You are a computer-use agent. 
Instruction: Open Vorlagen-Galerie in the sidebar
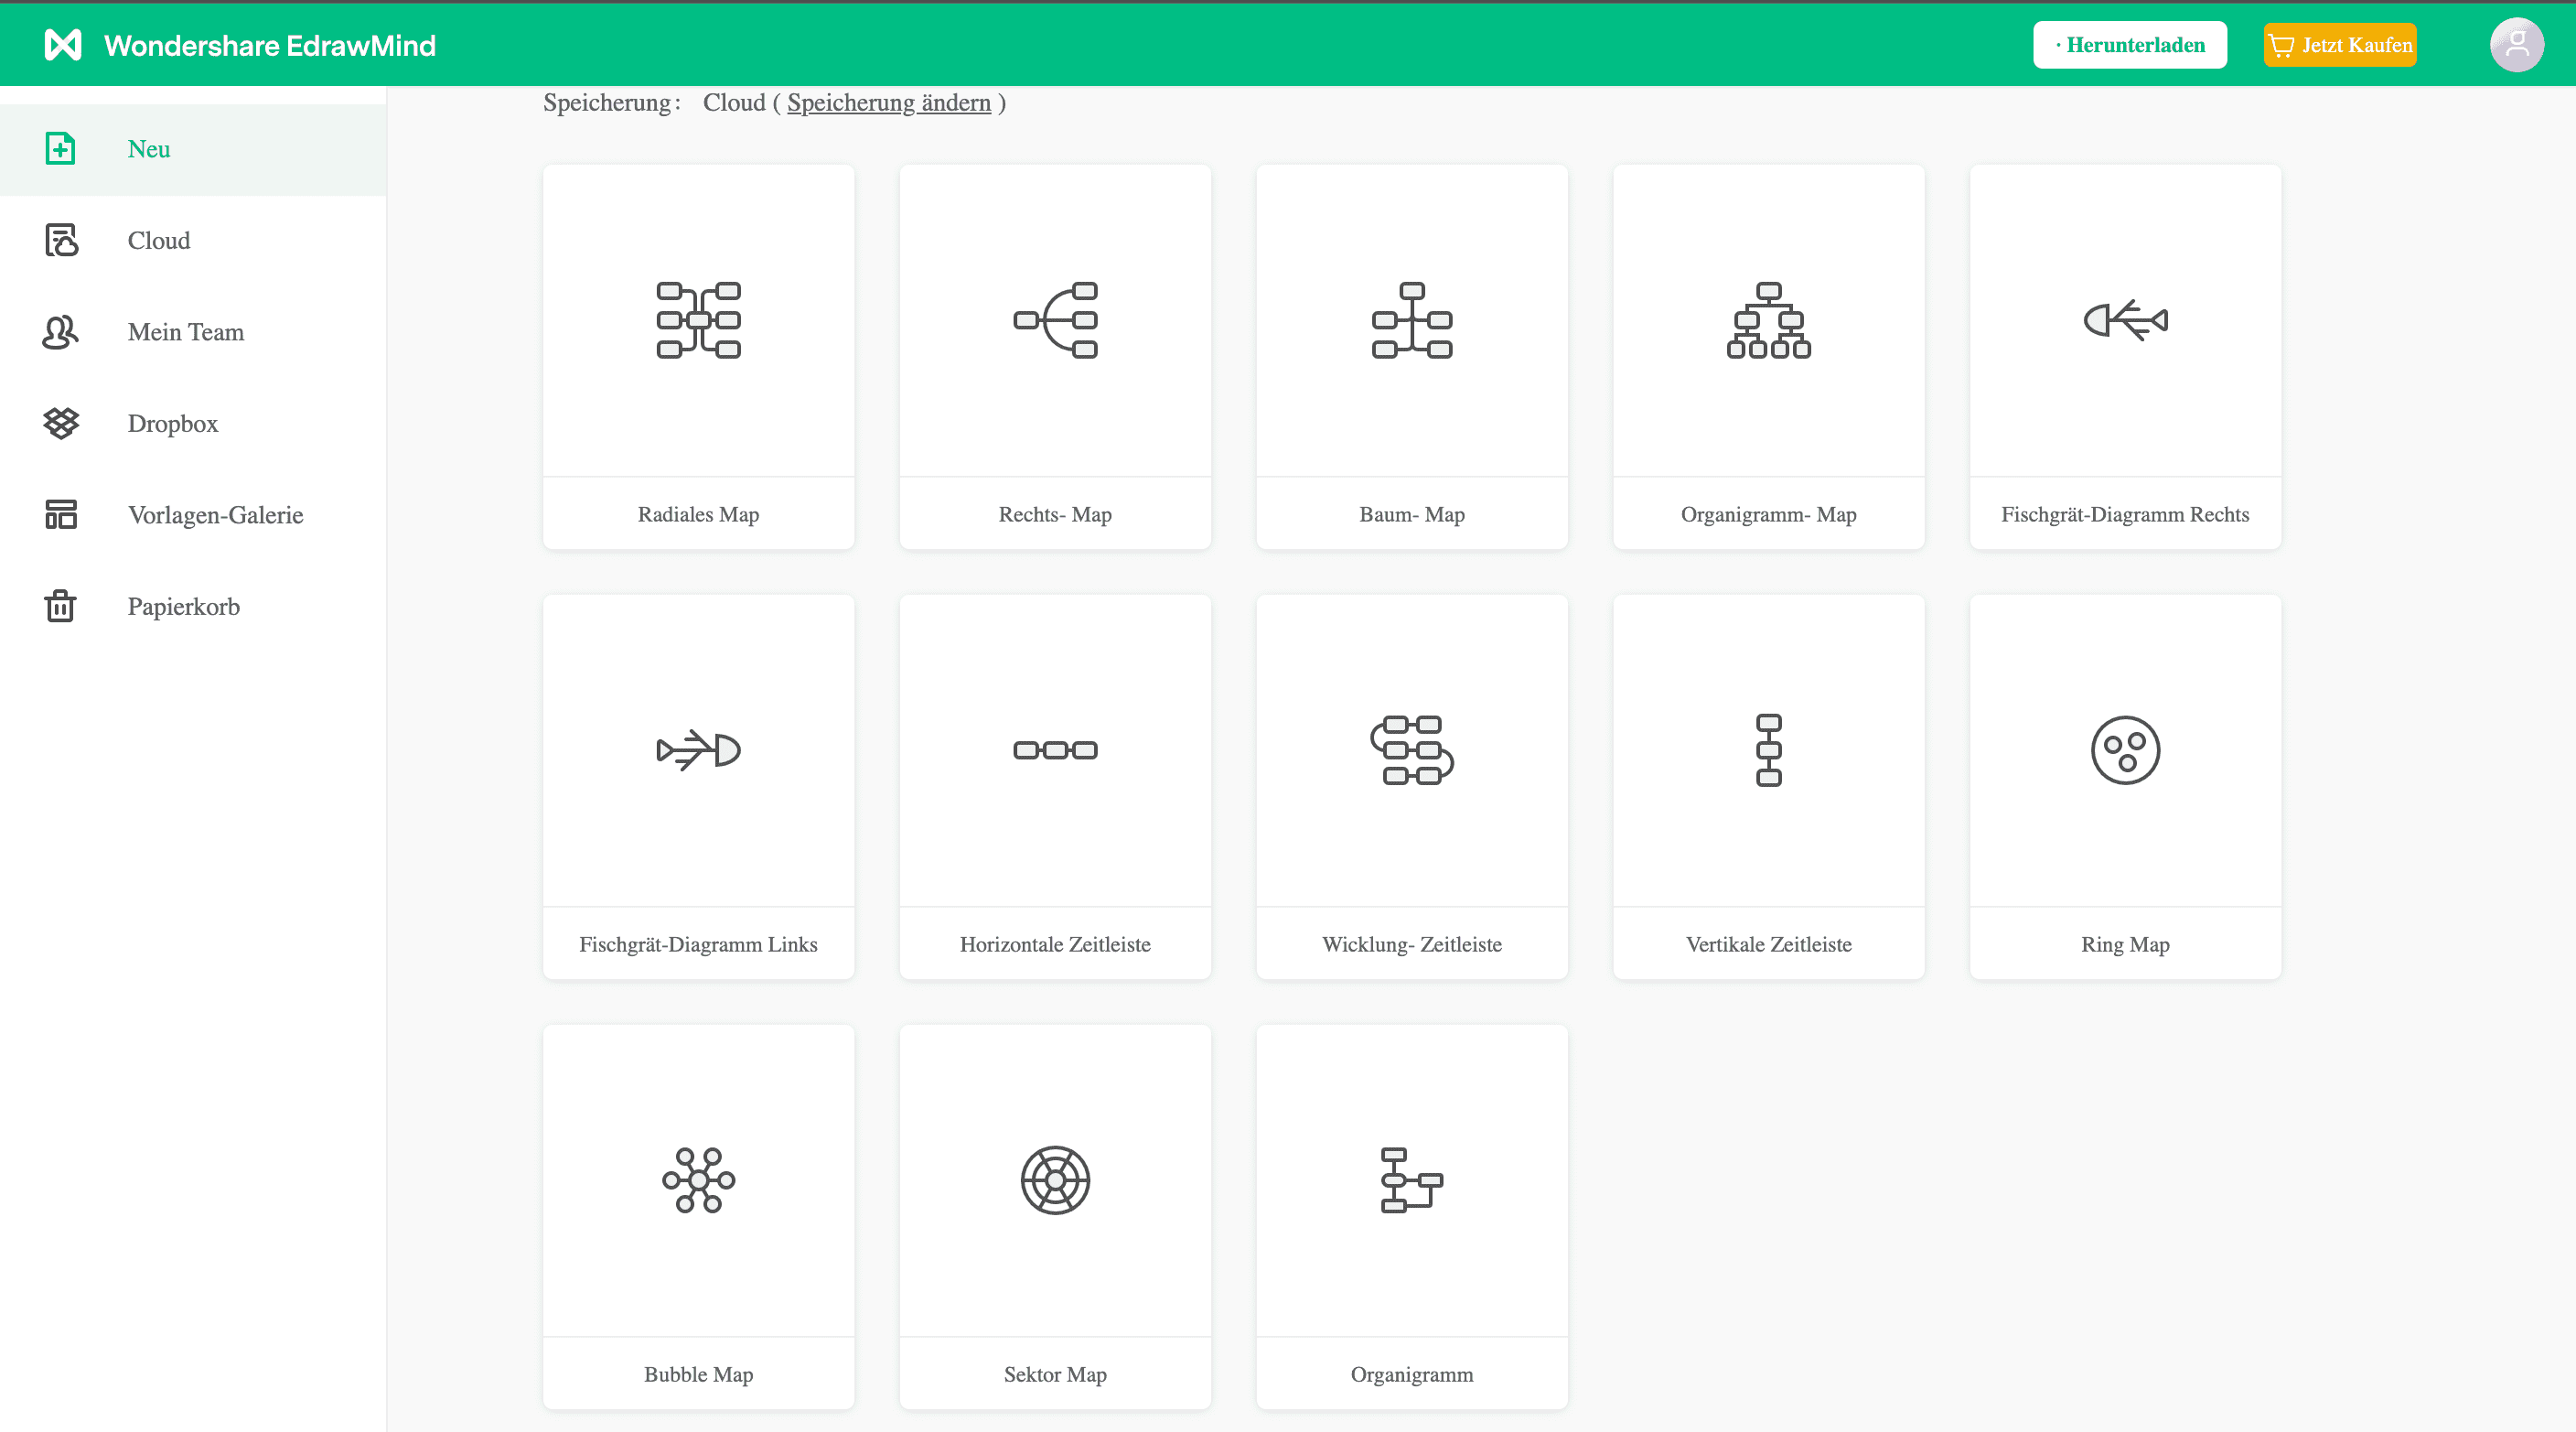click(x=193, y=515)
